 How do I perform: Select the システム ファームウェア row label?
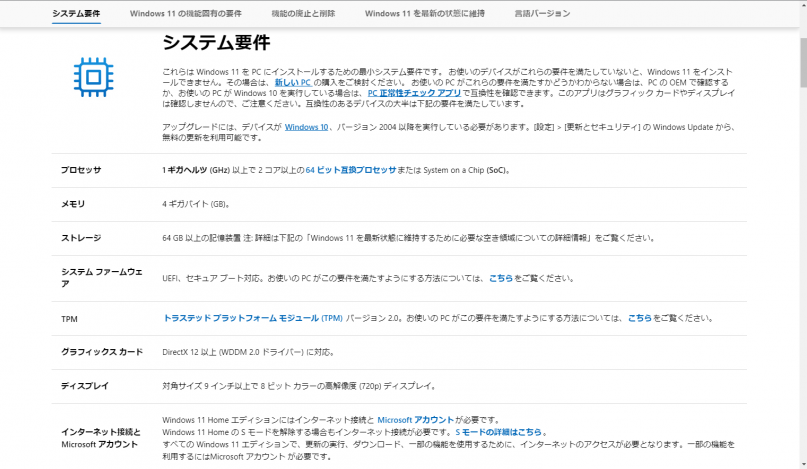[102, 278]
